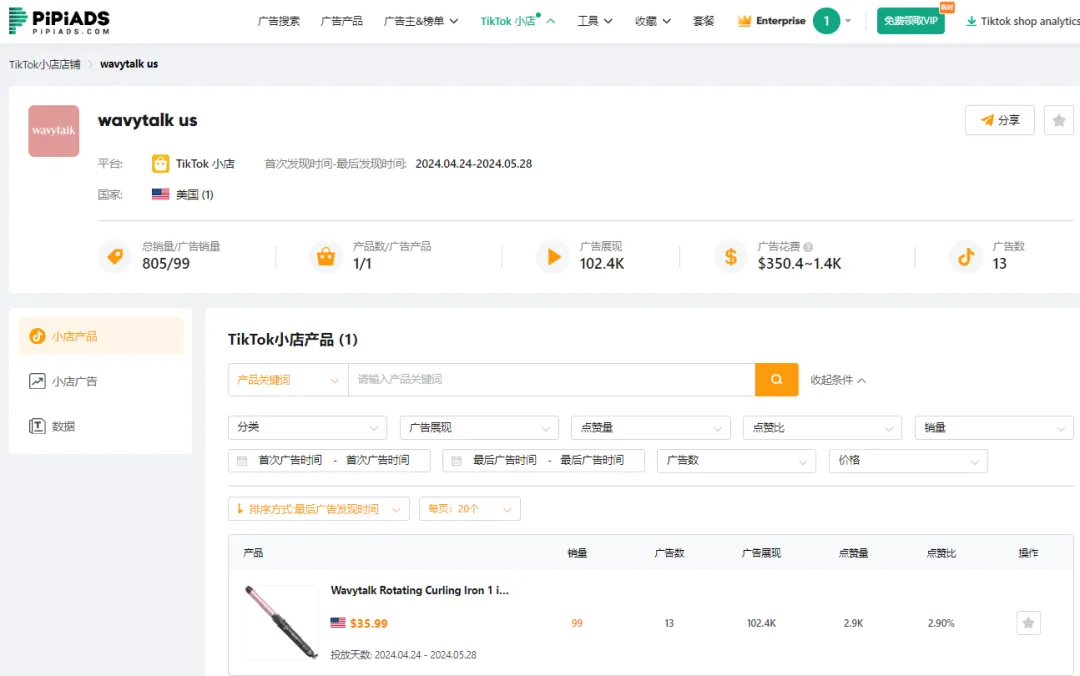Viewport: 1080px width, 676px height.
Task: Open the 点赞量 filter dropdown
Action: tap(650, 427)
